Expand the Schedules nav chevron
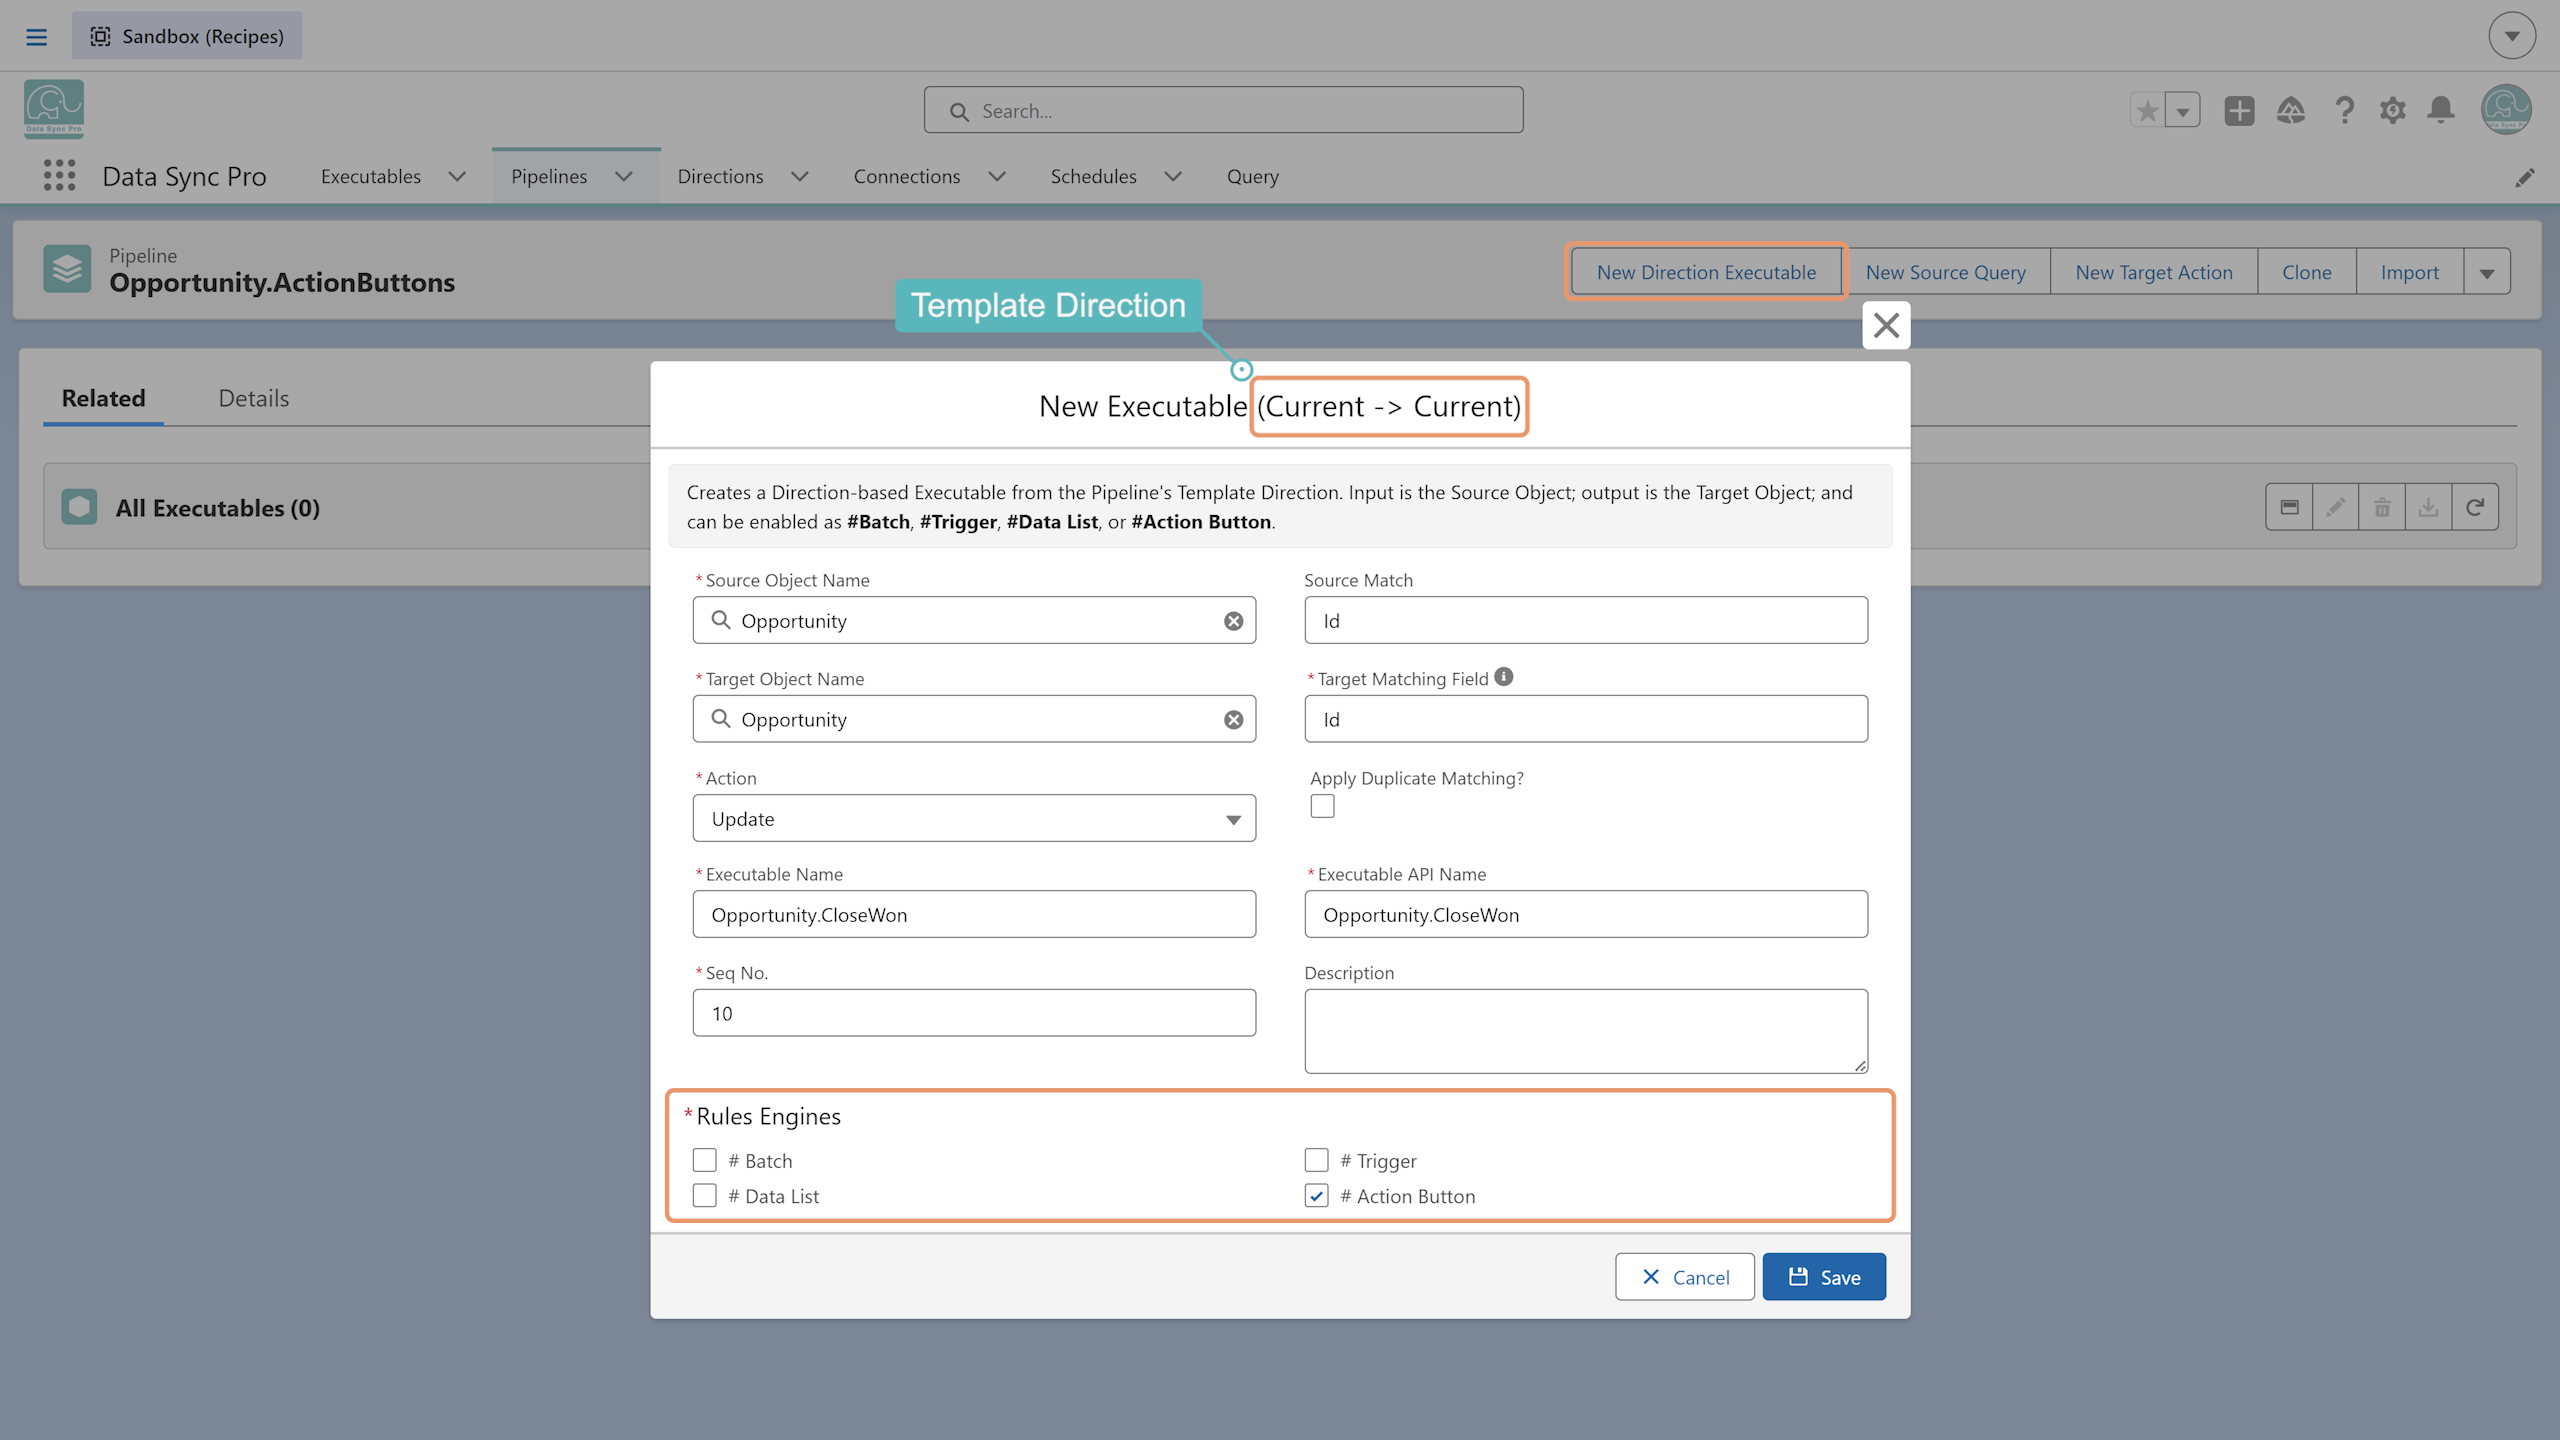The width and height of the screenshot is (2560, 1440). (x=1173, y=177)
